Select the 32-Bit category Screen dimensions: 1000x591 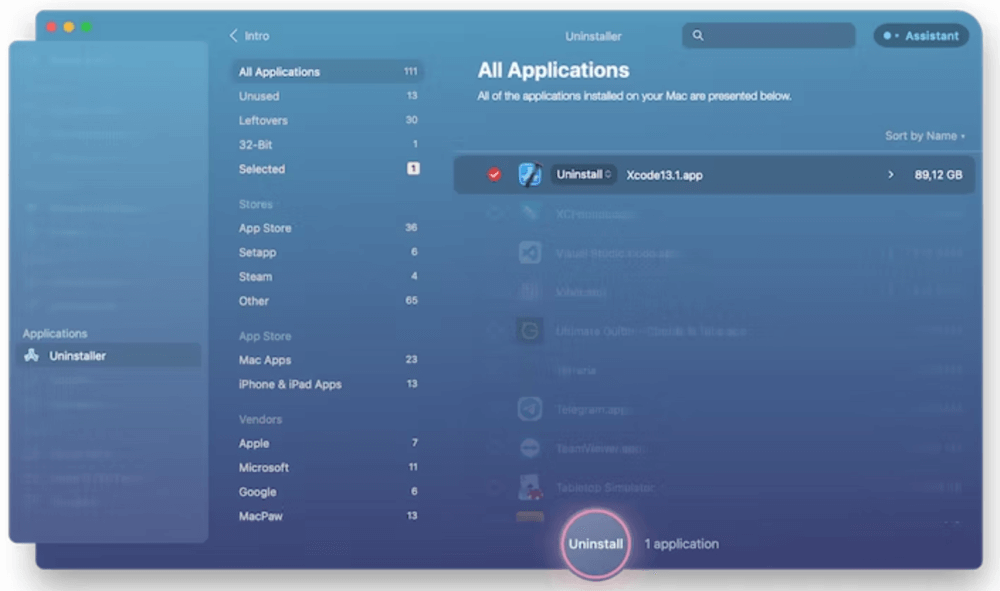pyautogui.click(x=327, y=144)
